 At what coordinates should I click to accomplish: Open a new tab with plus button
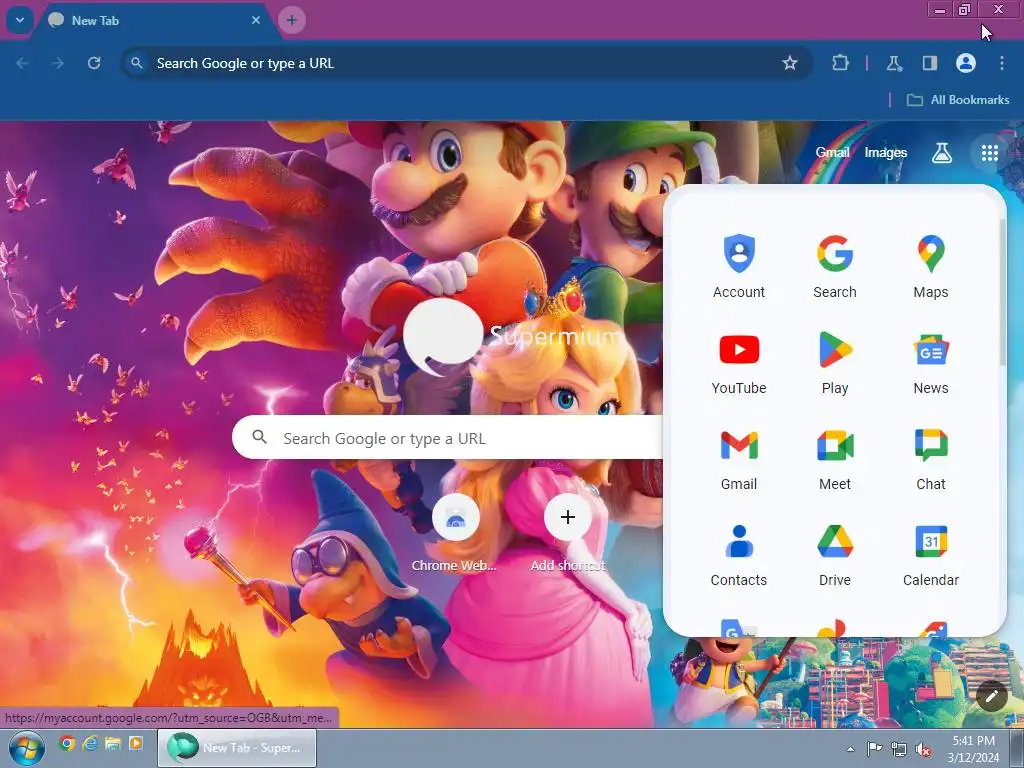click(x=292, y=20)
